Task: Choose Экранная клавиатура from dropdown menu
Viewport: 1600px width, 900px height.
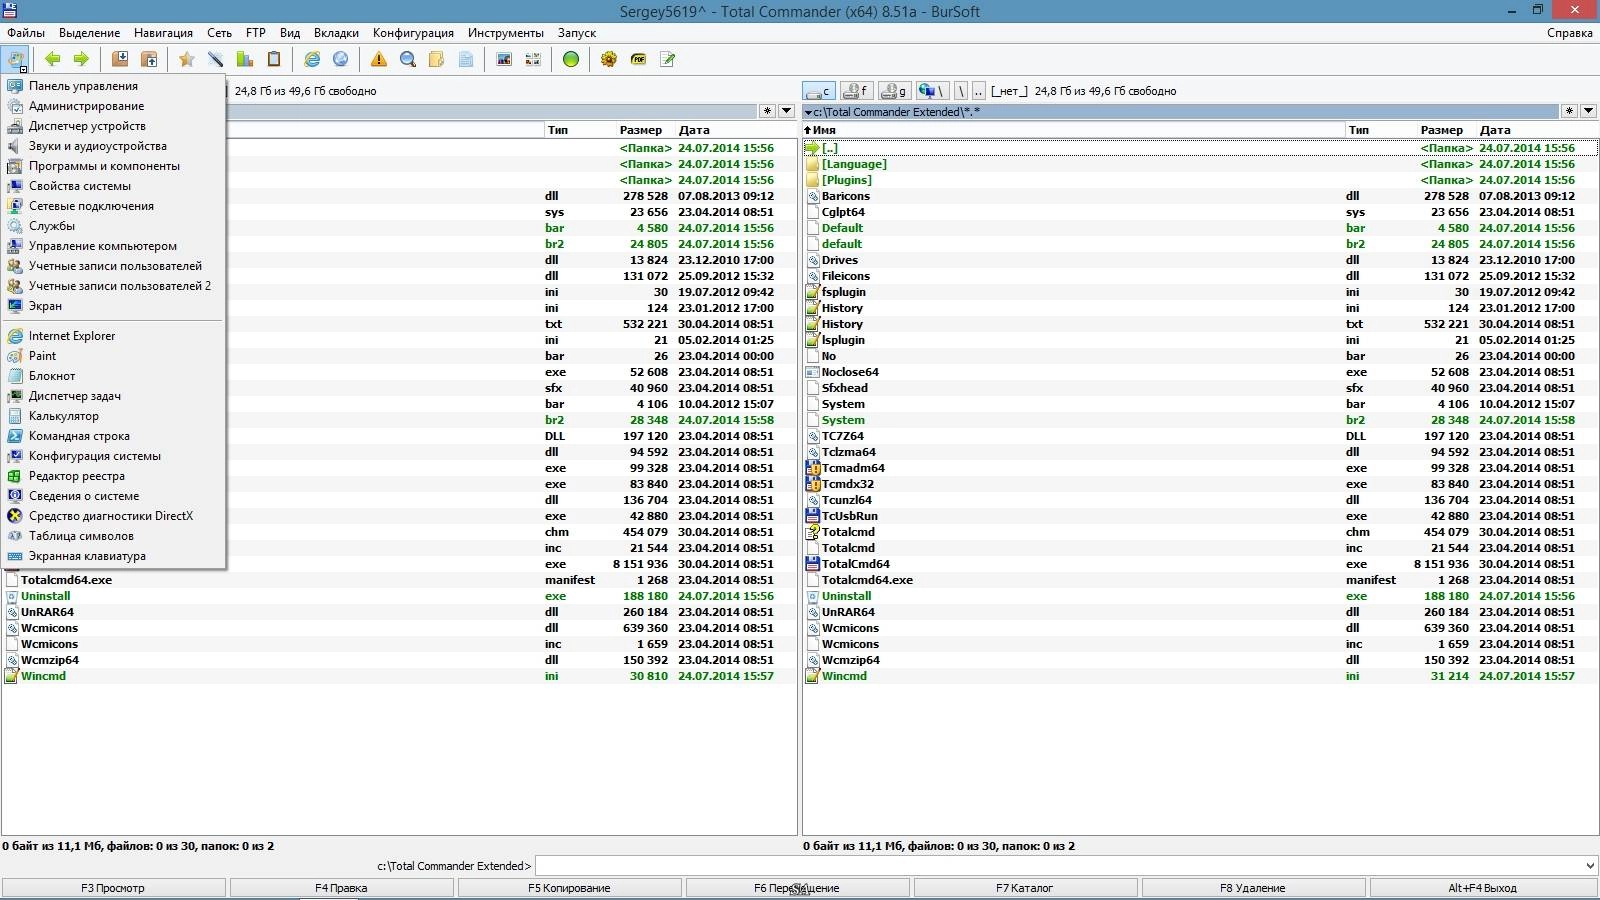Action: [113, 556]
